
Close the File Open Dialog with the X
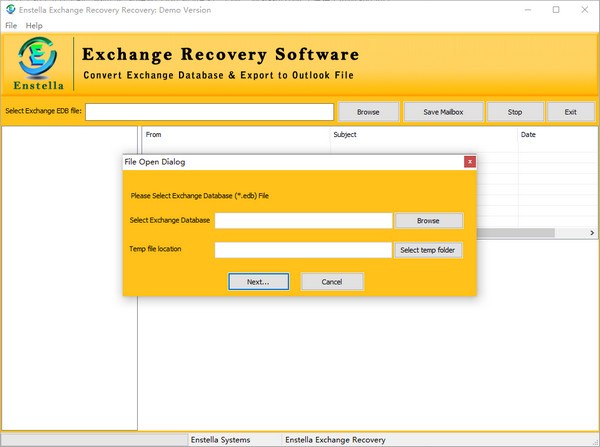(x=469, y=162)
